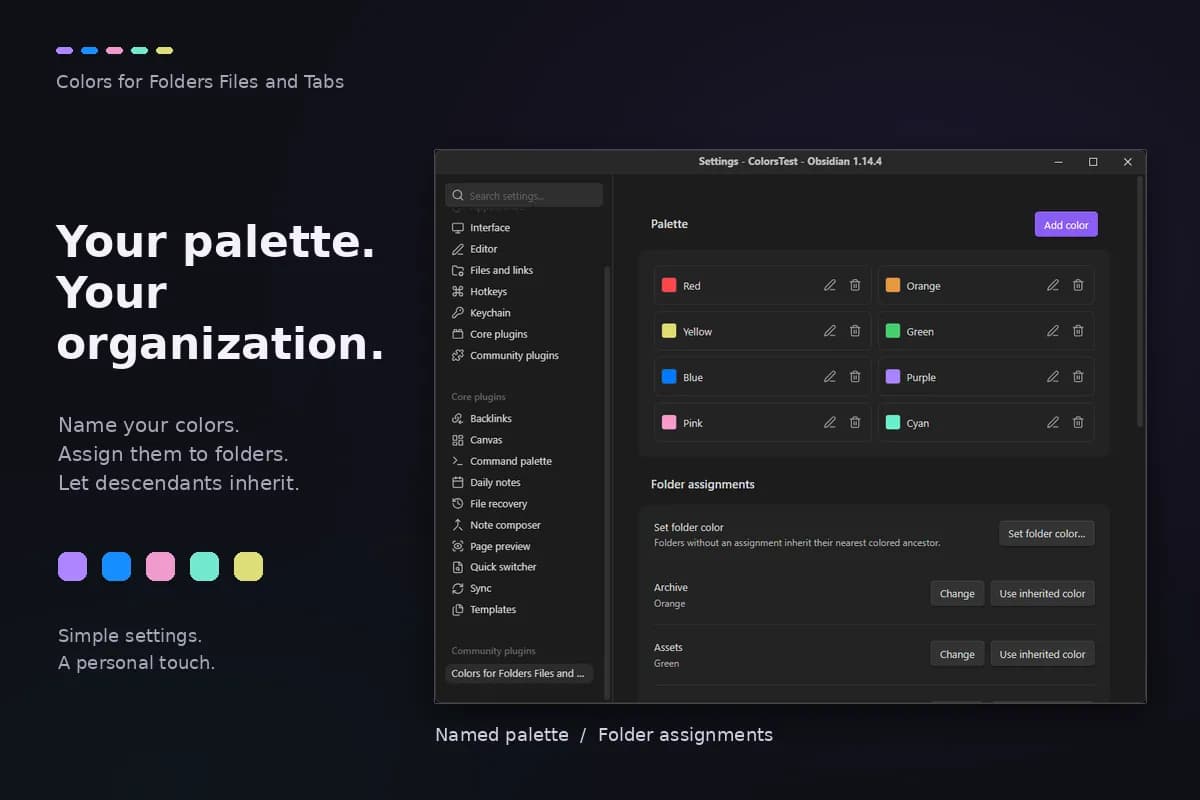
Task: Minimize the Obsidian Settings window
Action: 1059,162
